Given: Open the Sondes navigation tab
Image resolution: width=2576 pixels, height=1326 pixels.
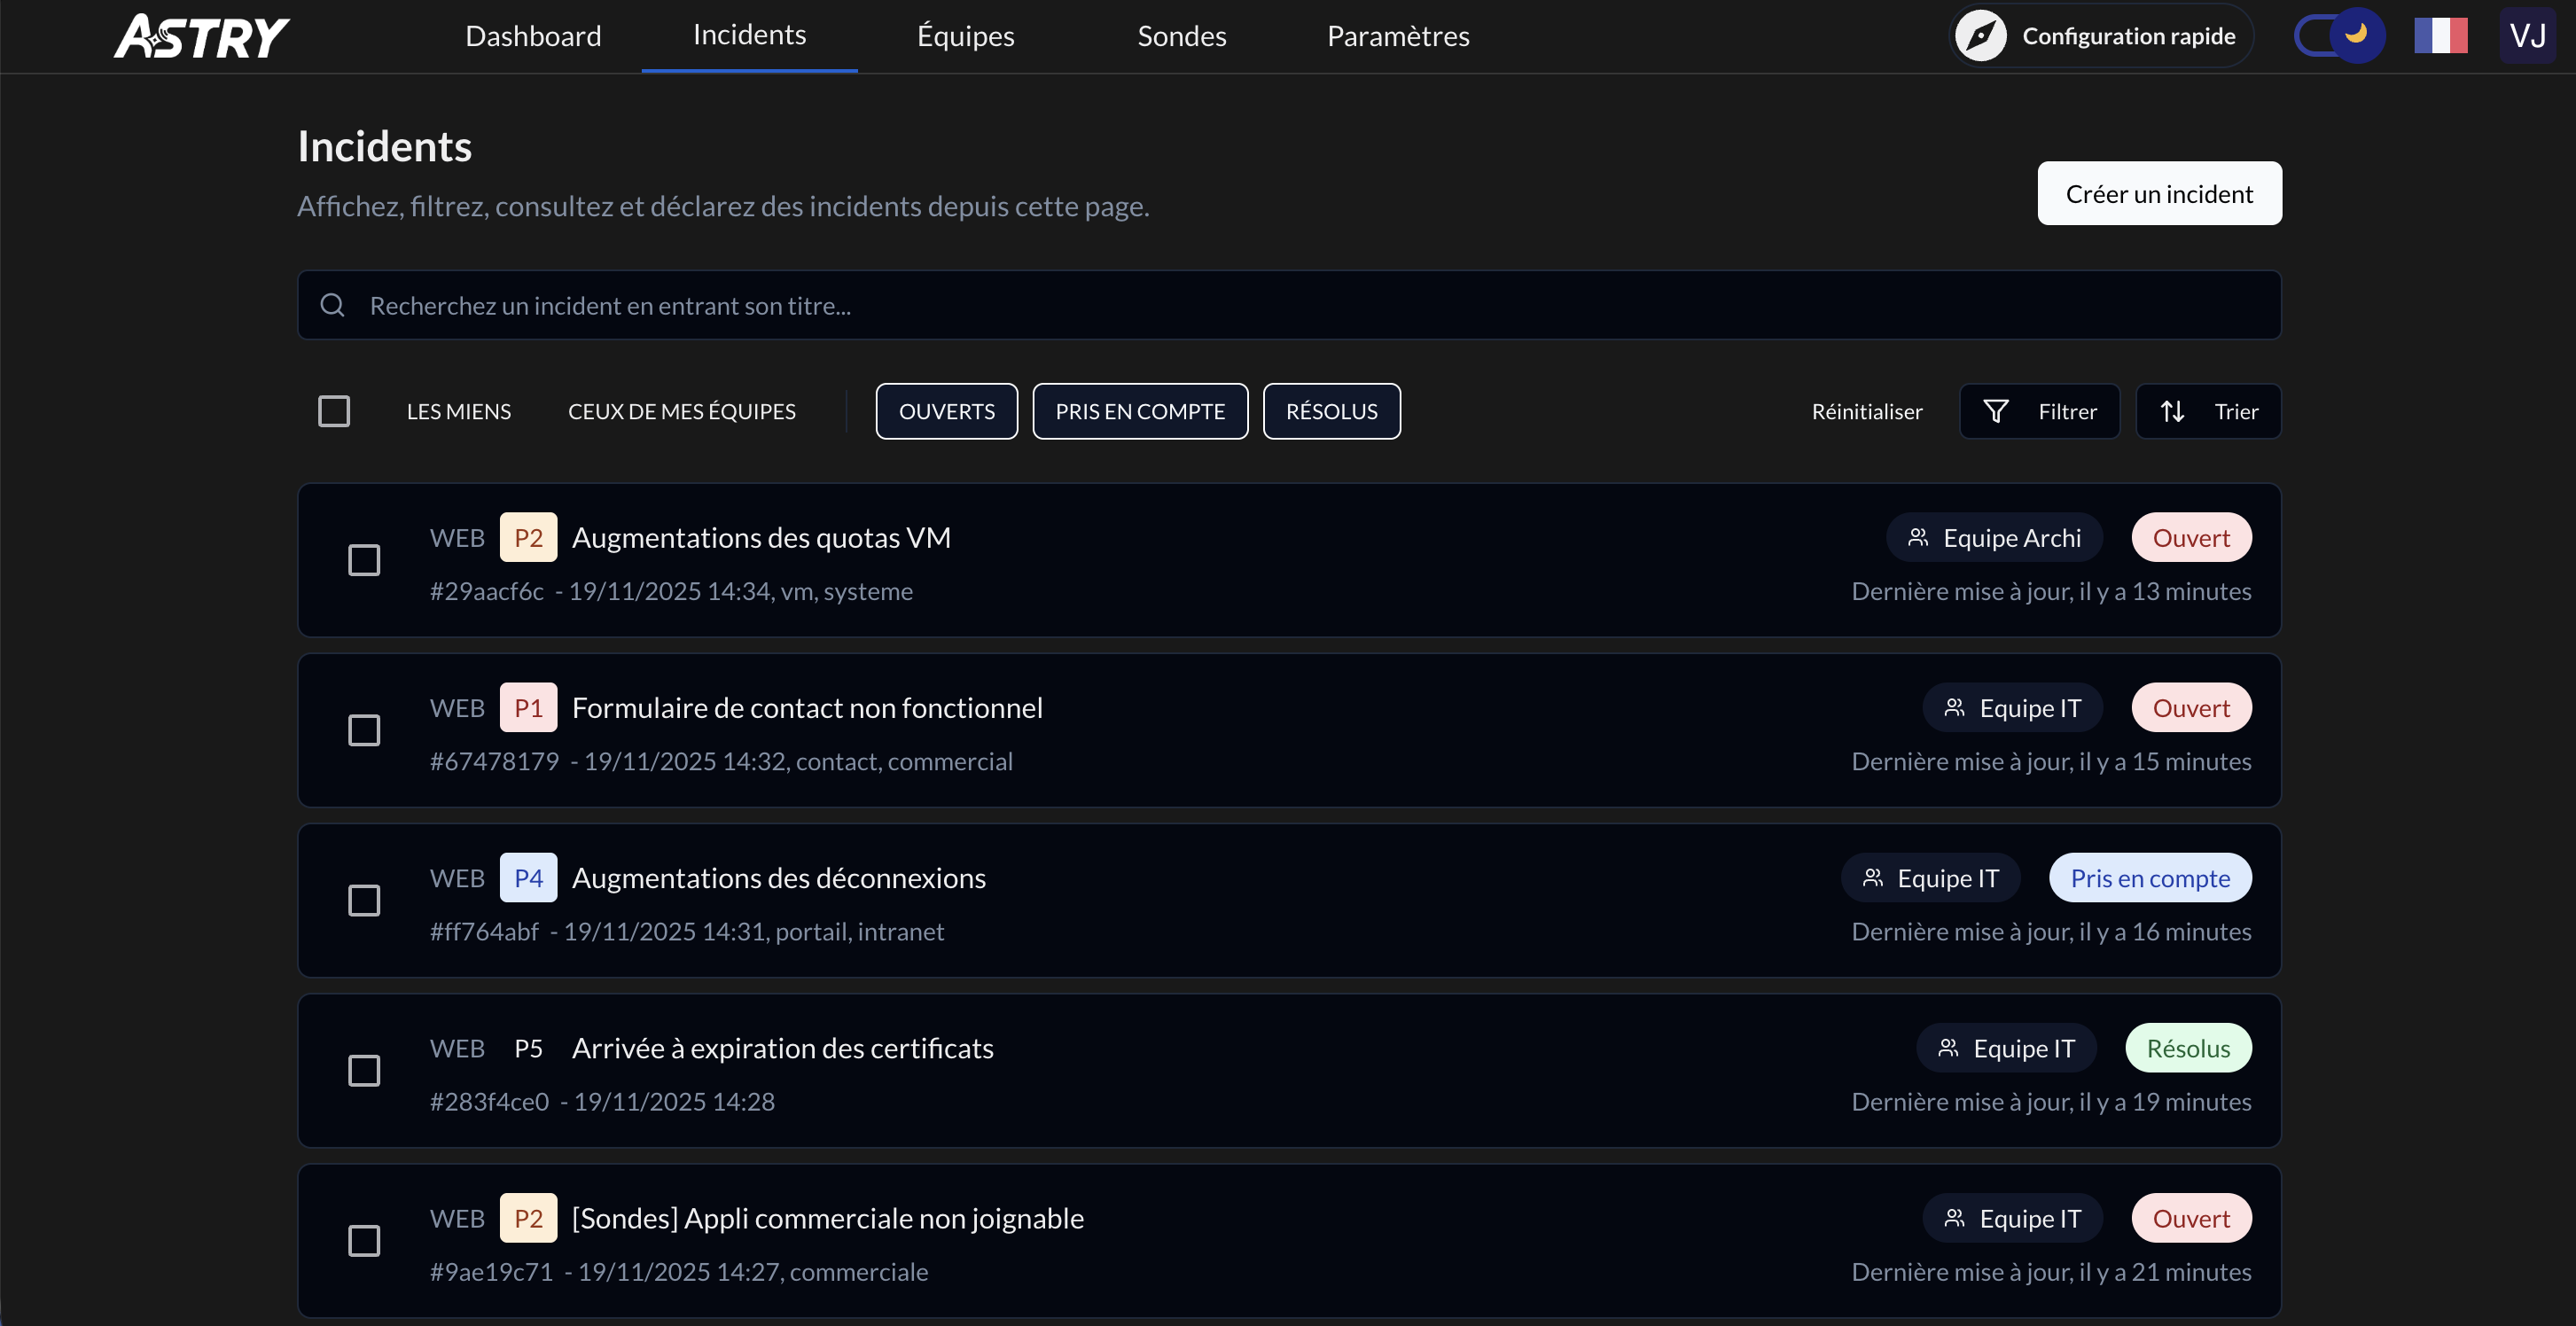Looking at the screenshot, I should point(1181,36).
